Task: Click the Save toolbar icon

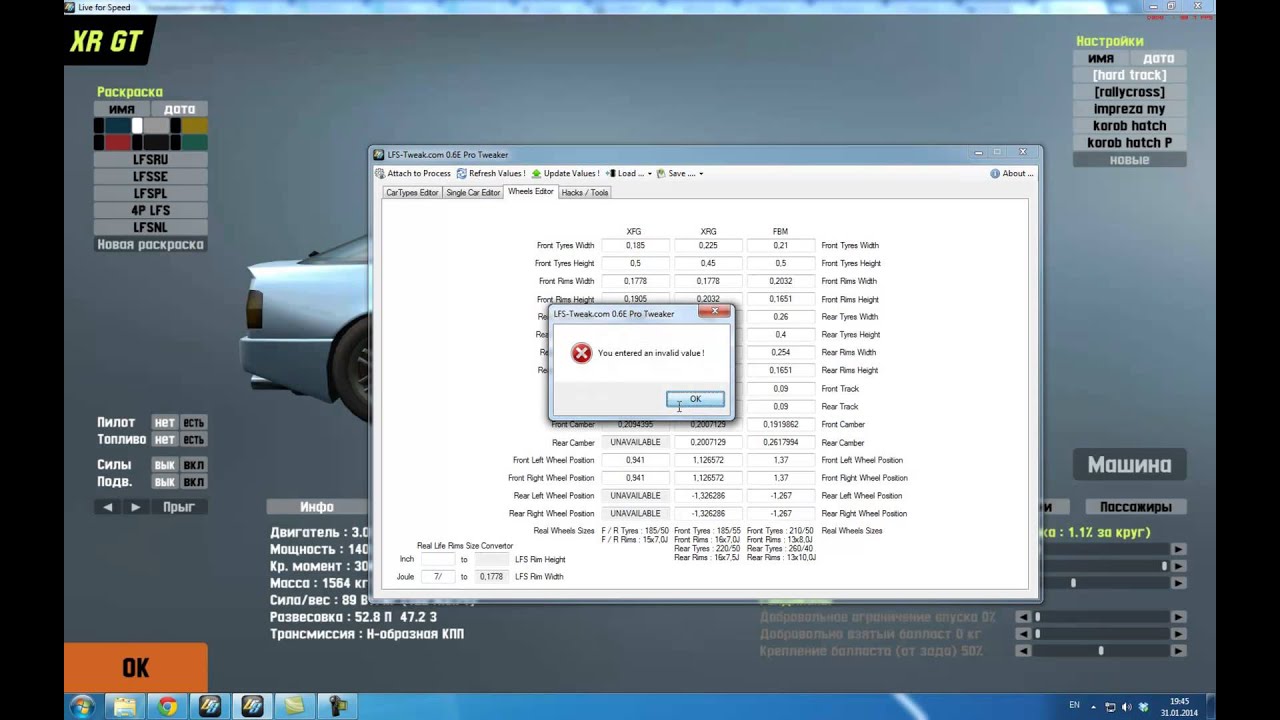Action: click(x=661, y=174)
